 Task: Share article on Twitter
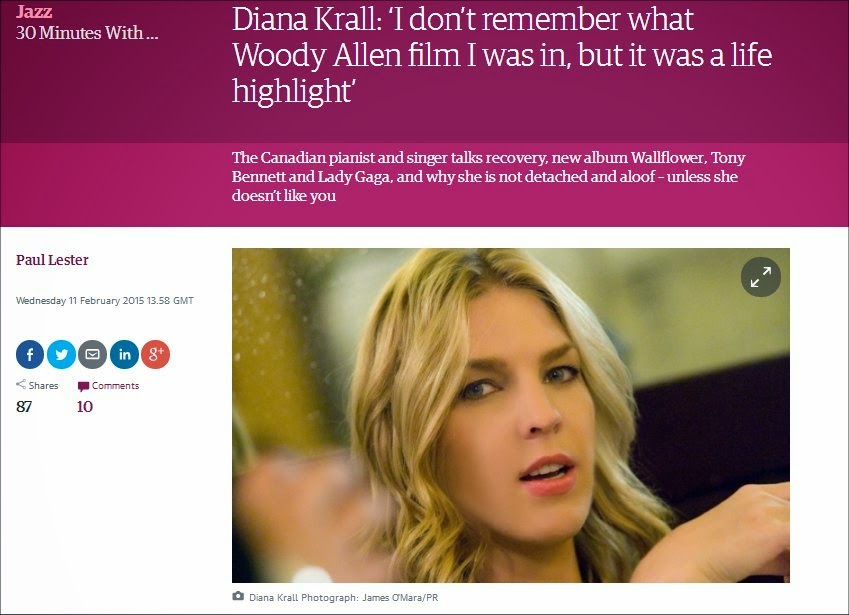61,355
